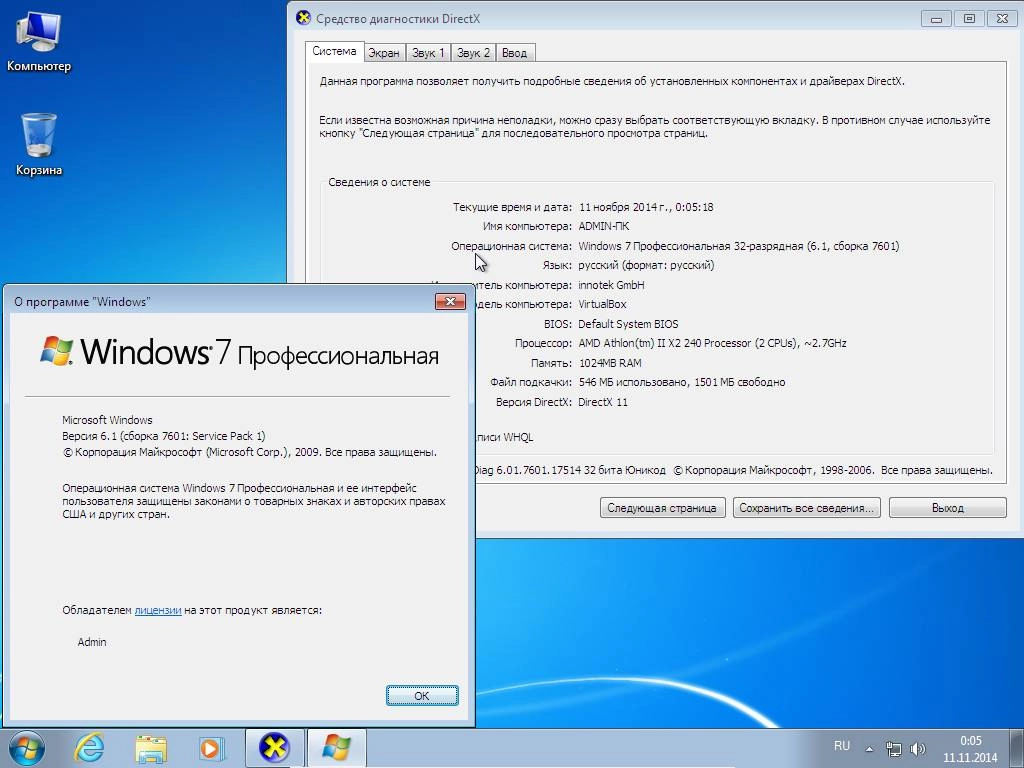
Task: Open the network tray icon
Action: pyautogui.click(x=893, y=749)
